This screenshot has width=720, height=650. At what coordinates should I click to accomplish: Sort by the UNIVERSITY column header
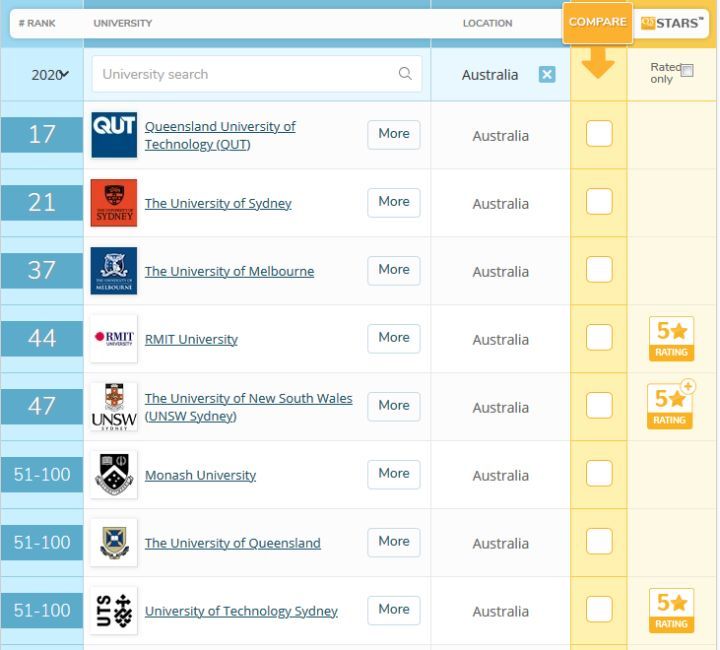[x=123, y=23]
